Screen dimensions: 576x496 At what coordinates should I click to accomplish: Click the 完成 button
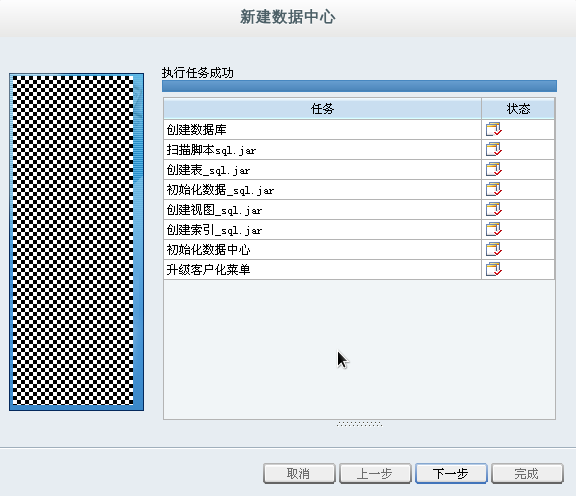pos(527,474)
